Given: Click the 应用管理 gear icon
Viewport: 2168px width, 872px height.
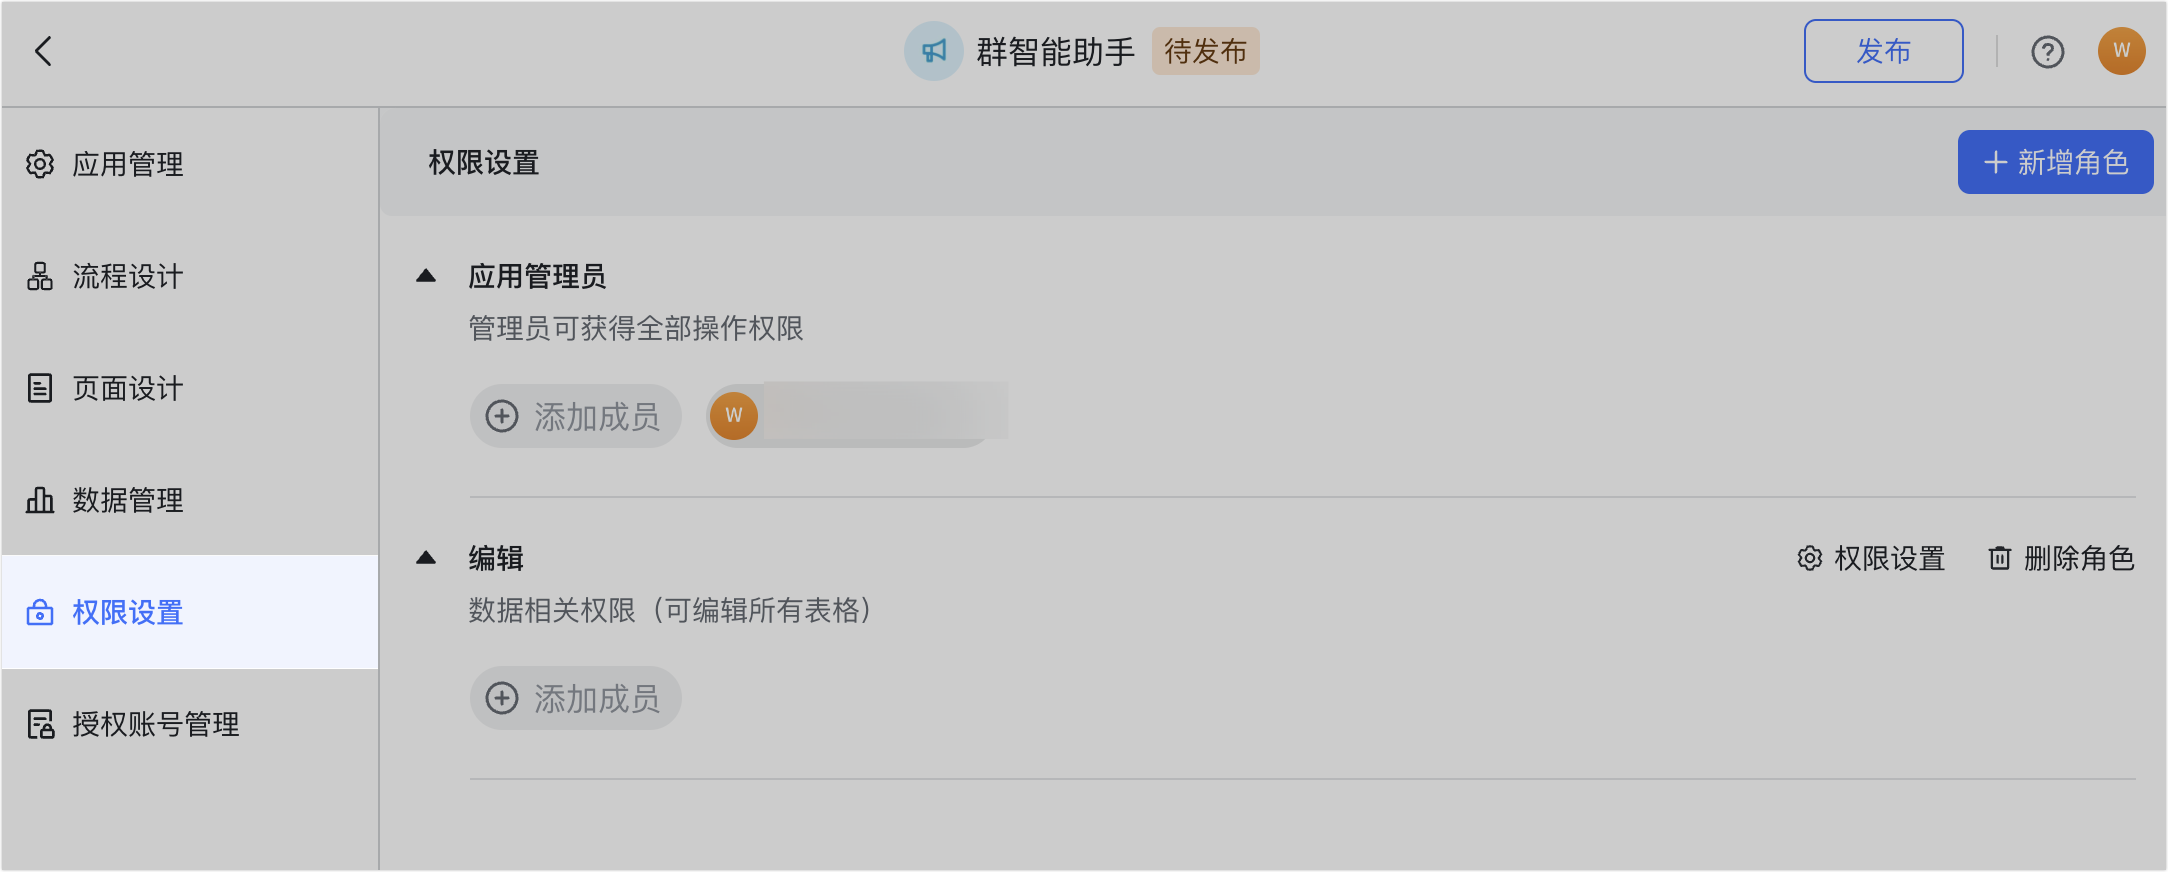Looking at the screenshot, I should pyautogui.click(x=40, y=164).
